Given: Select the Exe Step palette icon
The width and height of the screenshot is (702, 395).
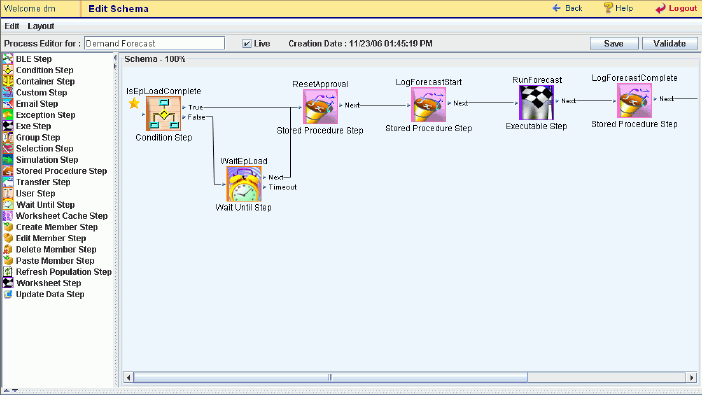Looking at the screenshot, I should [8, 126].
